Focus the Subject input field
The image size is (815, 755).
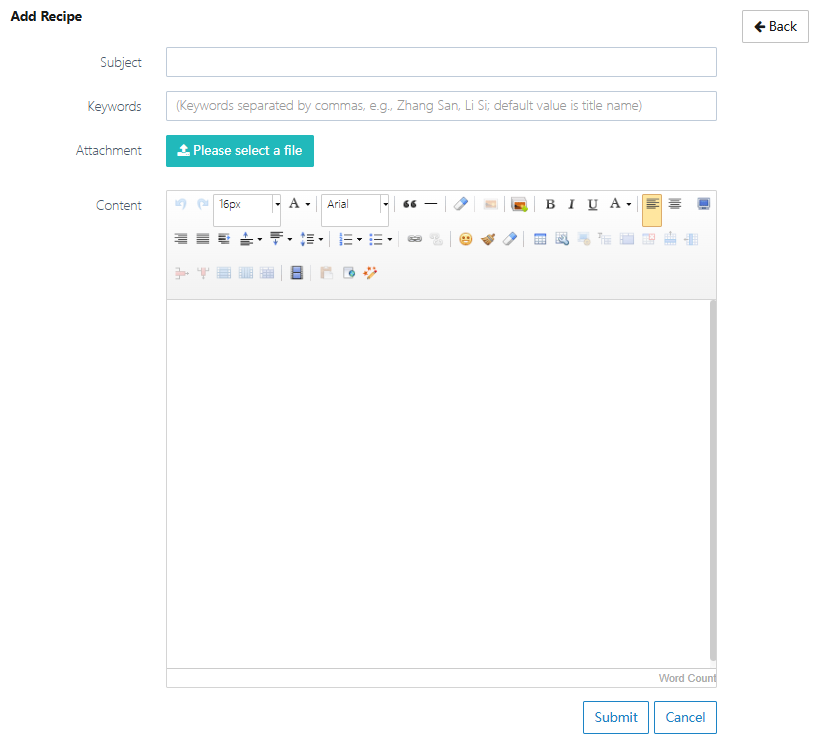(441, 62)
